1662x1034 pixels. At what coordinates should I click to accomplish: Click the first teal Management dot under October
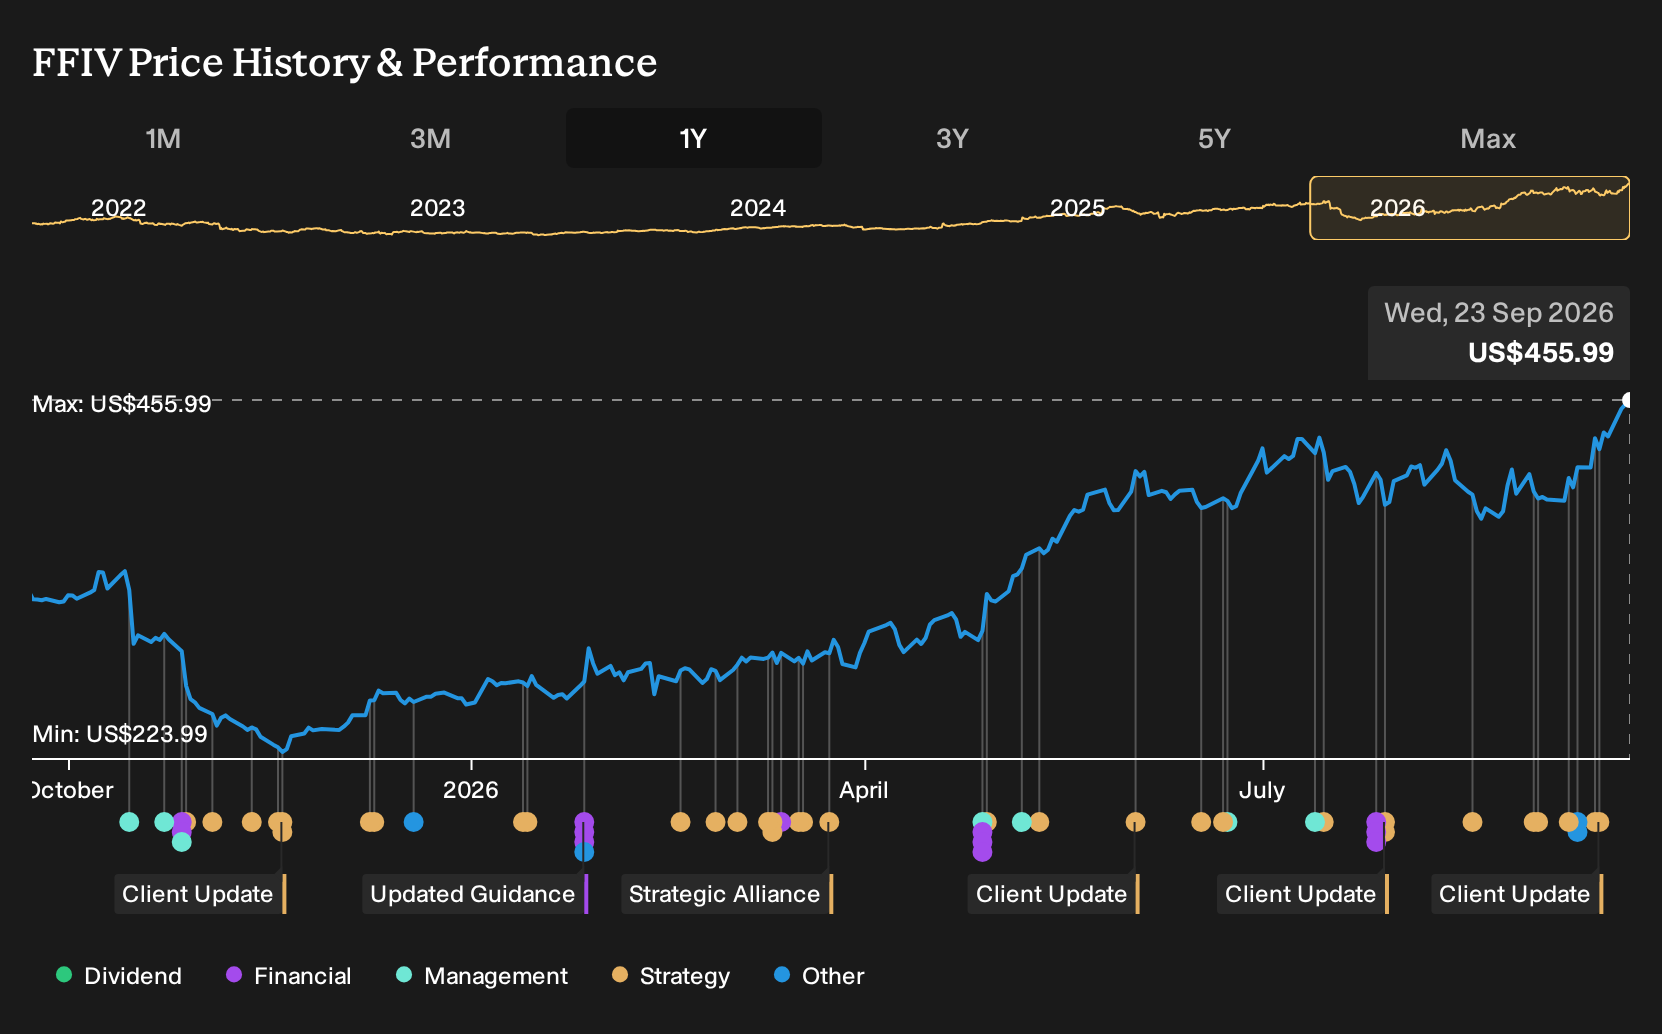[129, 822]
